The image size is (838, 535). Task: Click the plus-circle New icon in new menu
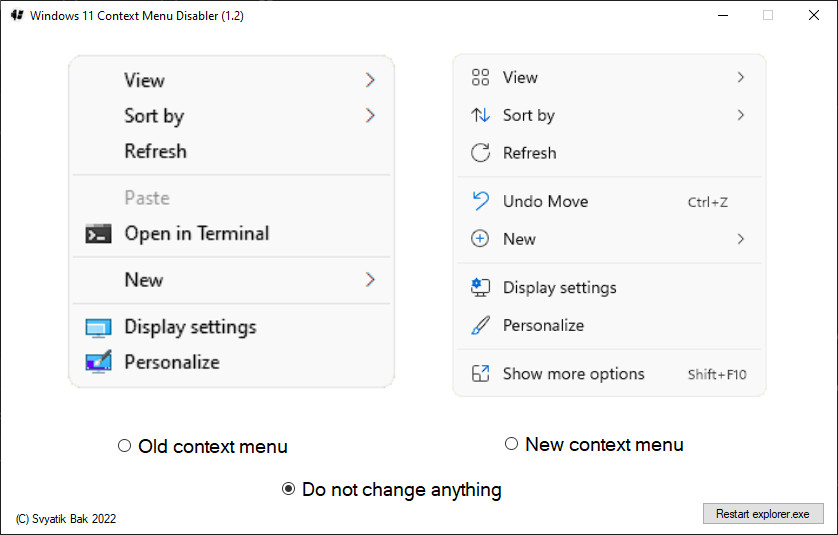[x=480, y=239]
